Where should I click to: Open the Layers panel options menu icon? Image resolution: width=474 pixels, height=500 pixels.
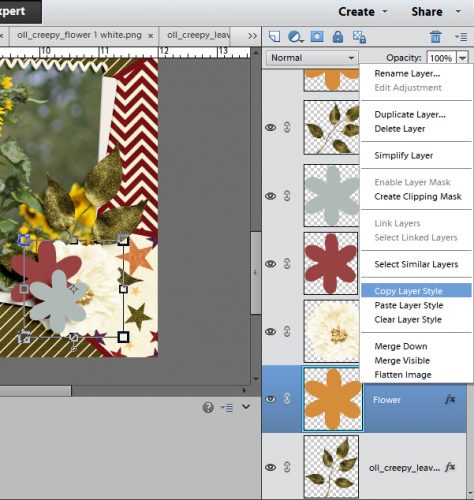[461, 37]
